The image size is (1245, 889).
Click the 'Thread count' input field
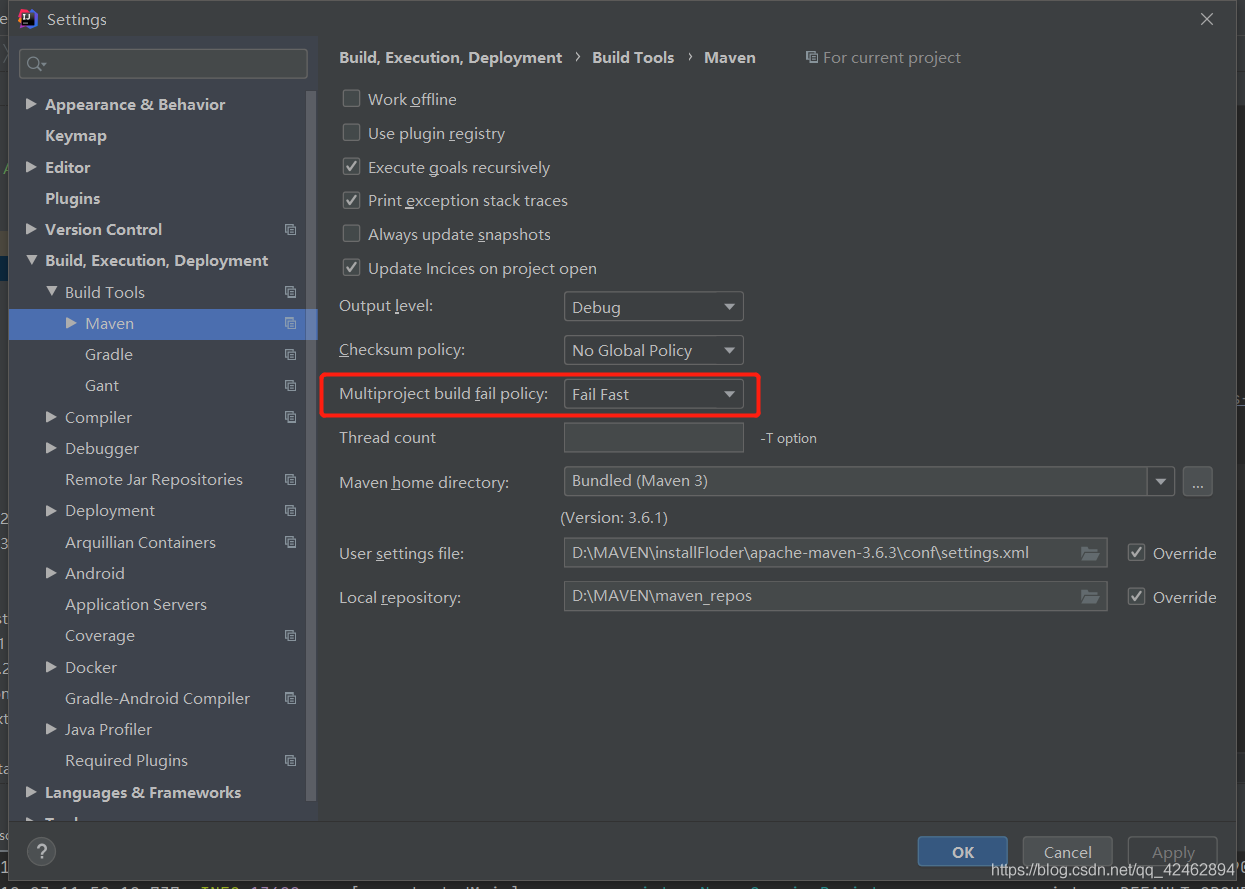(653, 437)
